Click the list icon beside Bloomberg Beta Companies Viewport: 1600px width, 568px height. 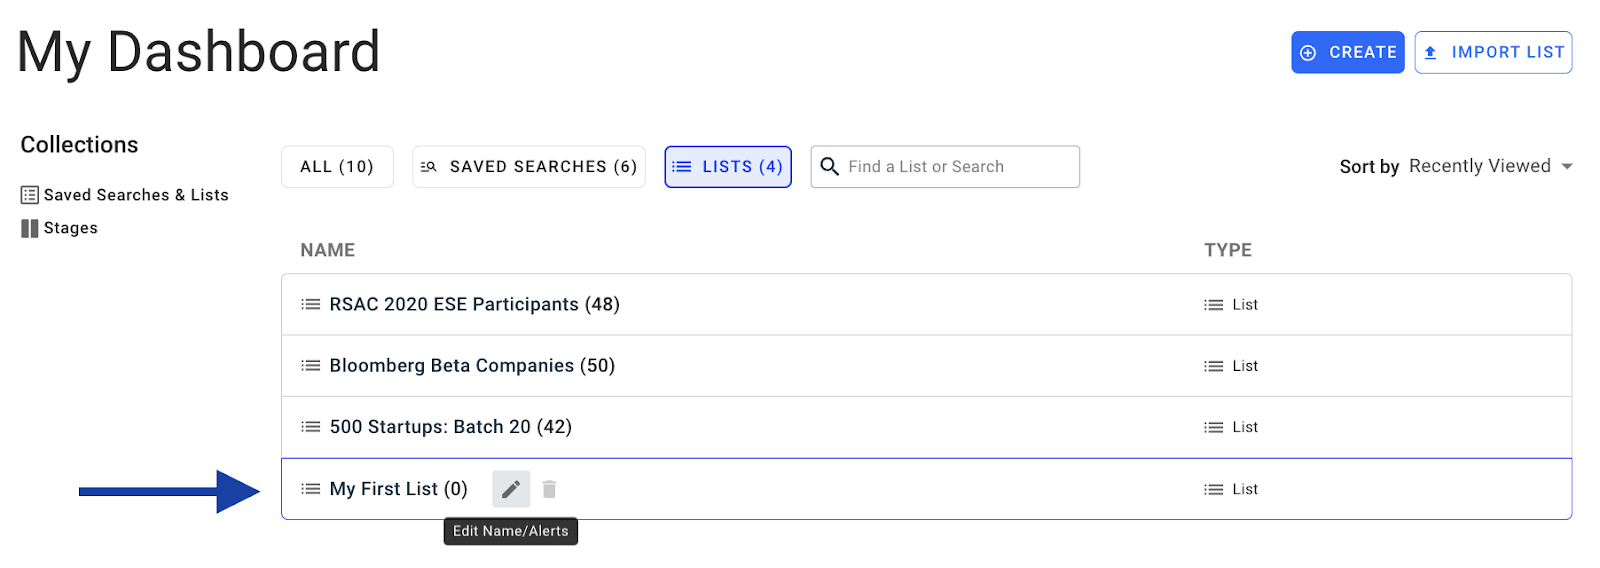[311, 366]
